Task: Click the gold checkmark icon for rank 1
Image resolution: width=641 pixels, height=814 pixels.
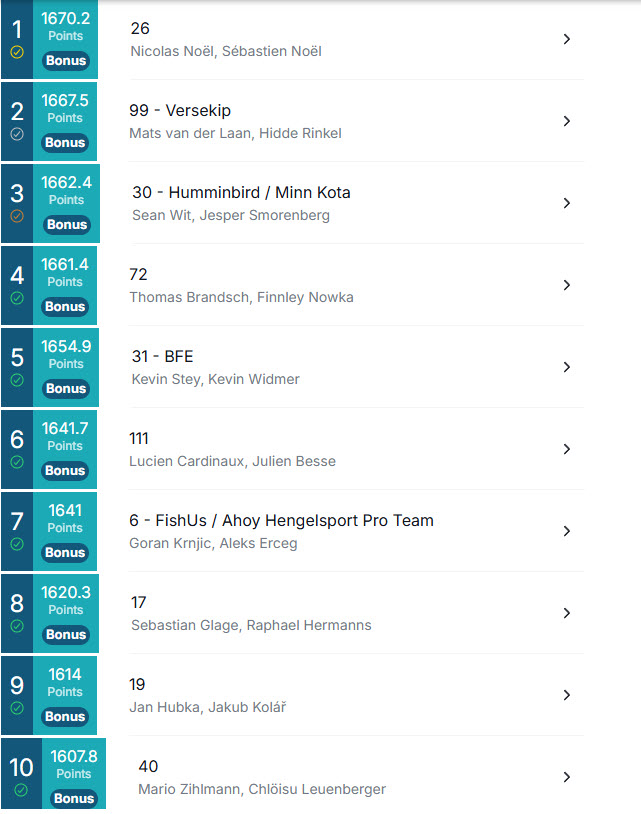Action: [17, 52]
